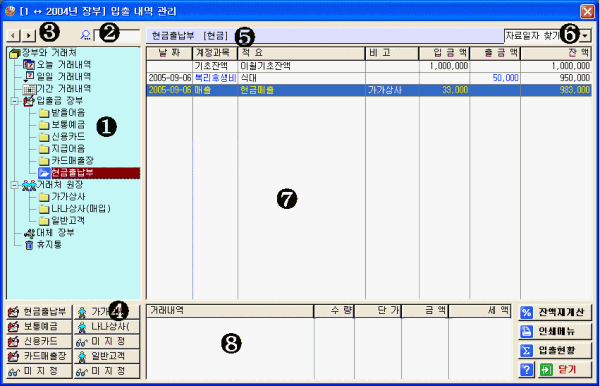Select the 휴지통 trash icon
The image size is (600, 386).
pyautogui.click(x=29, y=245)
